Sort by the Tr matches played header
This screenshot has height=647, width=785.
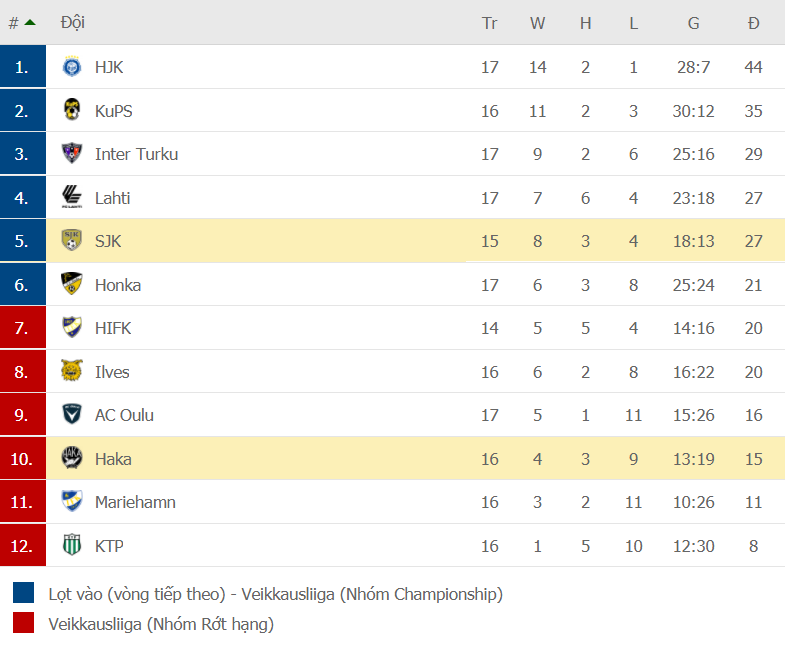[489, 23]
